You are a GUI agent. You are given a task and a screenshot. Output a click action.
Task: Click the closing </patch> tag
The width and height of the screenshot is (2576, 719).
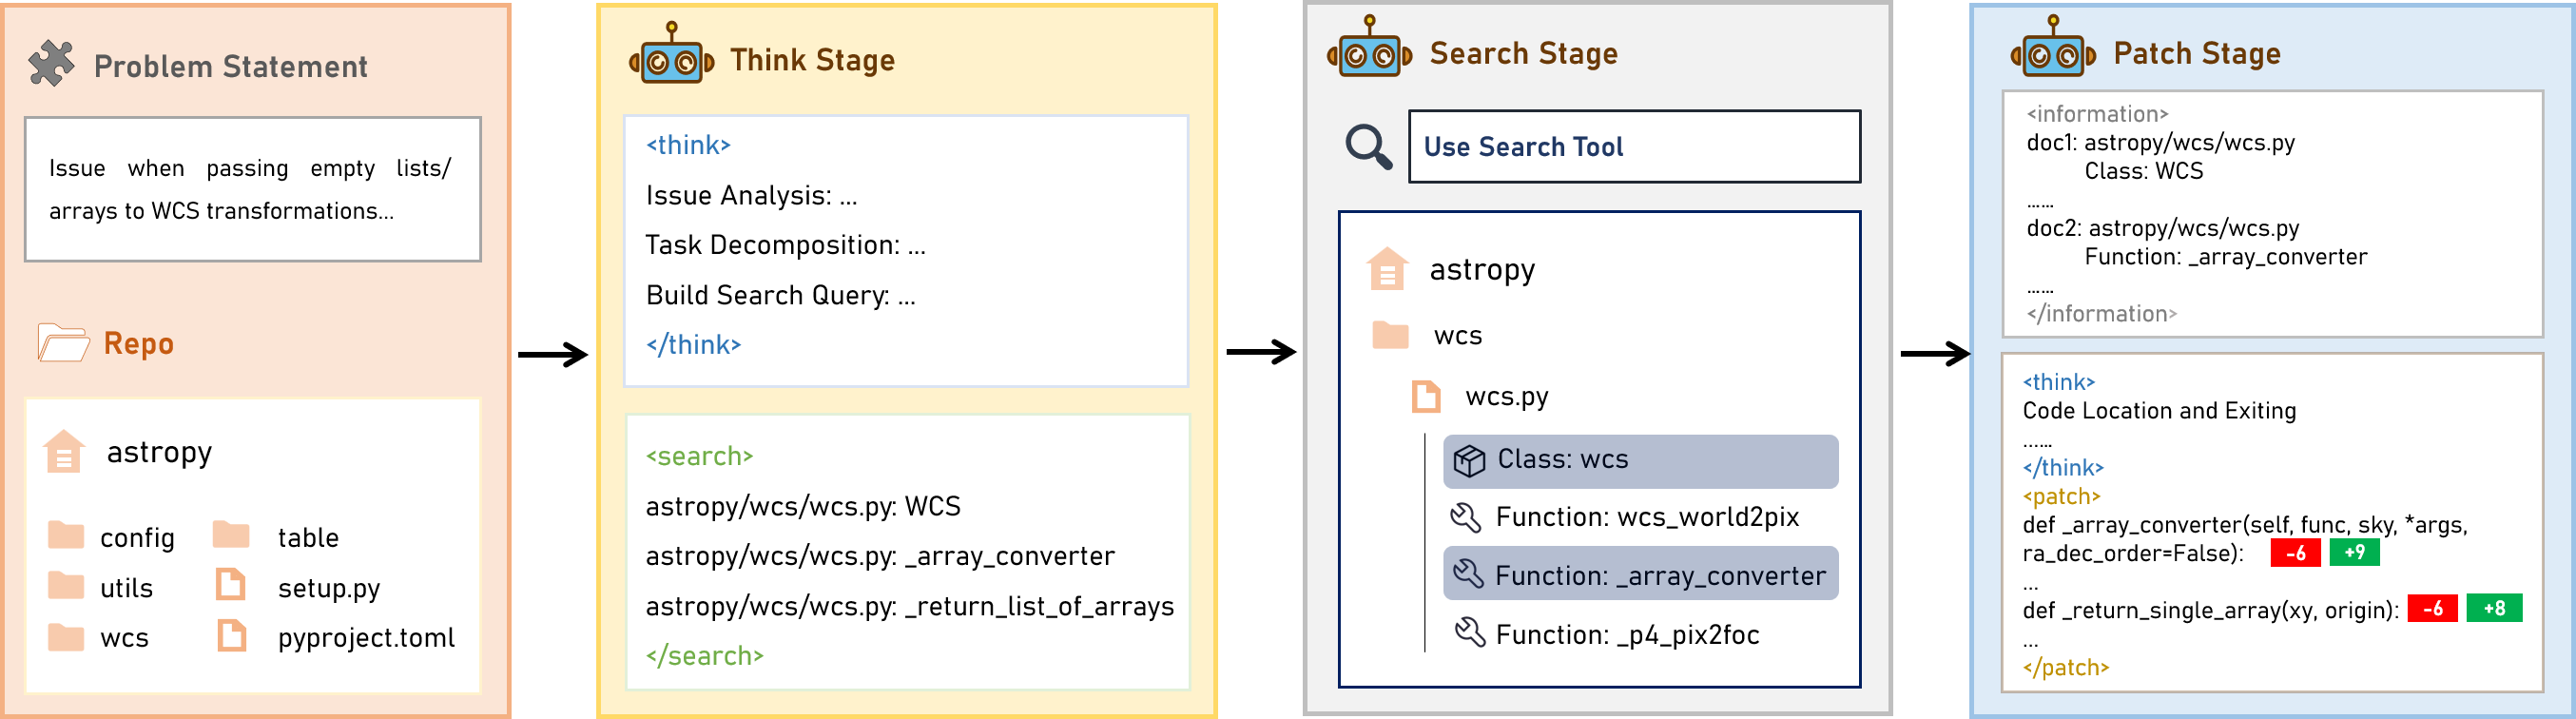tap(2065, 667)
